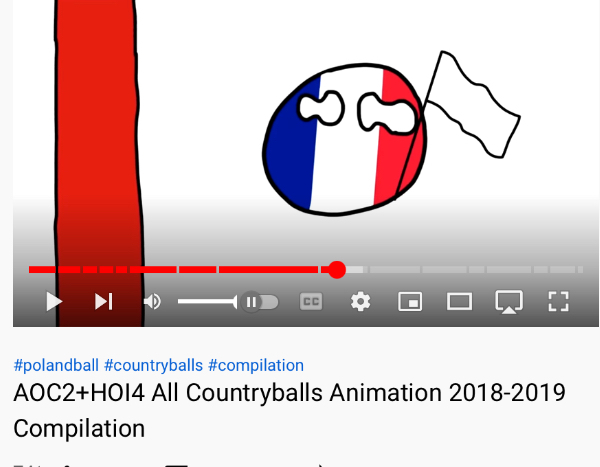Click the France countryball in video

pos(345,140)
